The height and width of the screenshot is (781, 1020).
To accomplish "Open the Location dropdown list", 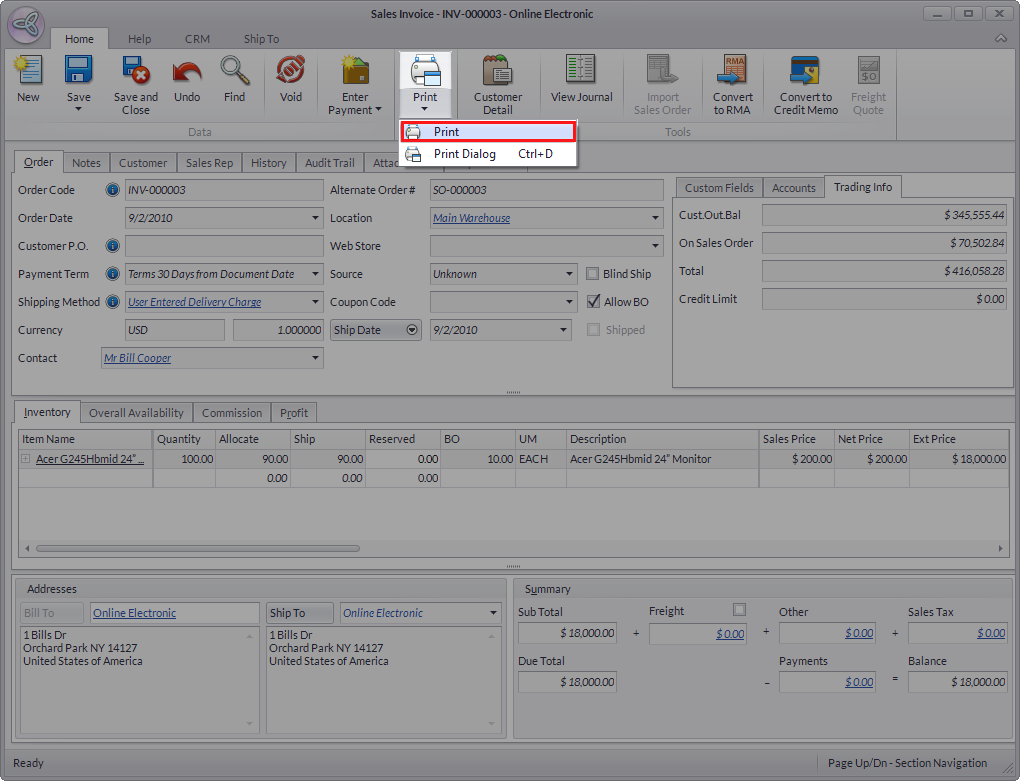I will click(x=655, y=218).
